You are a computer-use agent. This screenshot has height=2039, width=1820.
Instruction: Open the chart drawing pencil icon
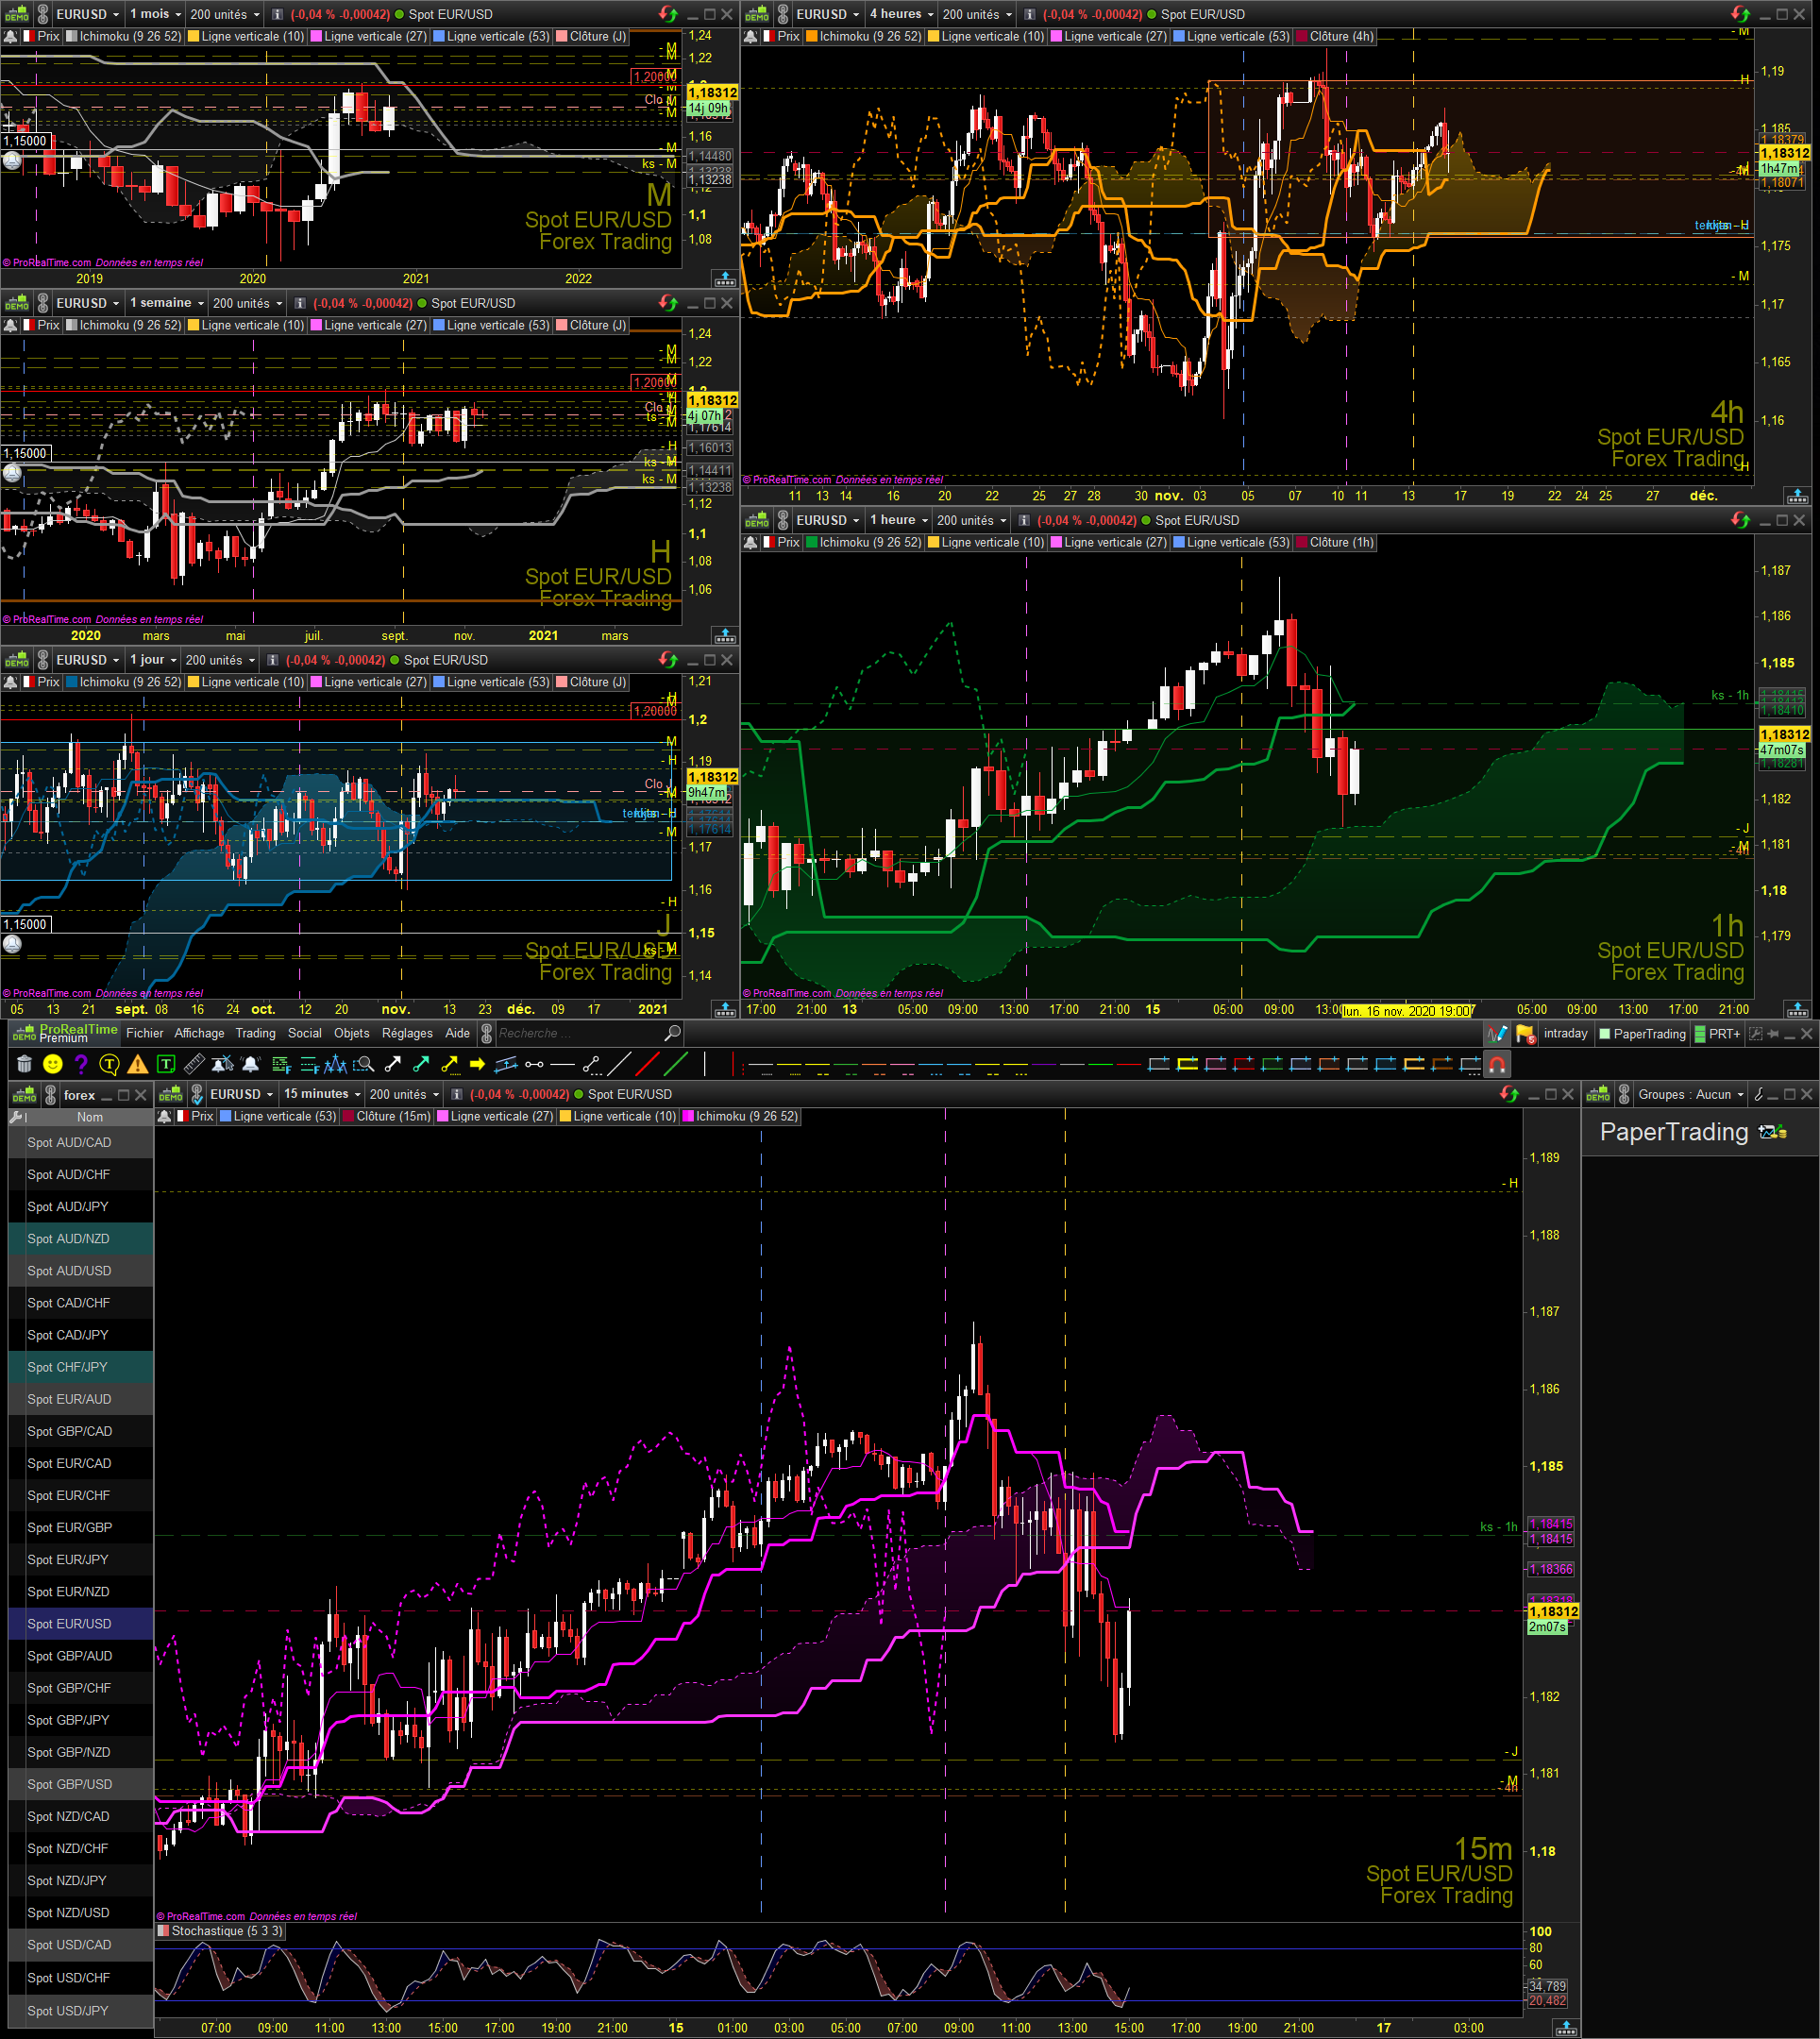(x=1497, y=1034)
